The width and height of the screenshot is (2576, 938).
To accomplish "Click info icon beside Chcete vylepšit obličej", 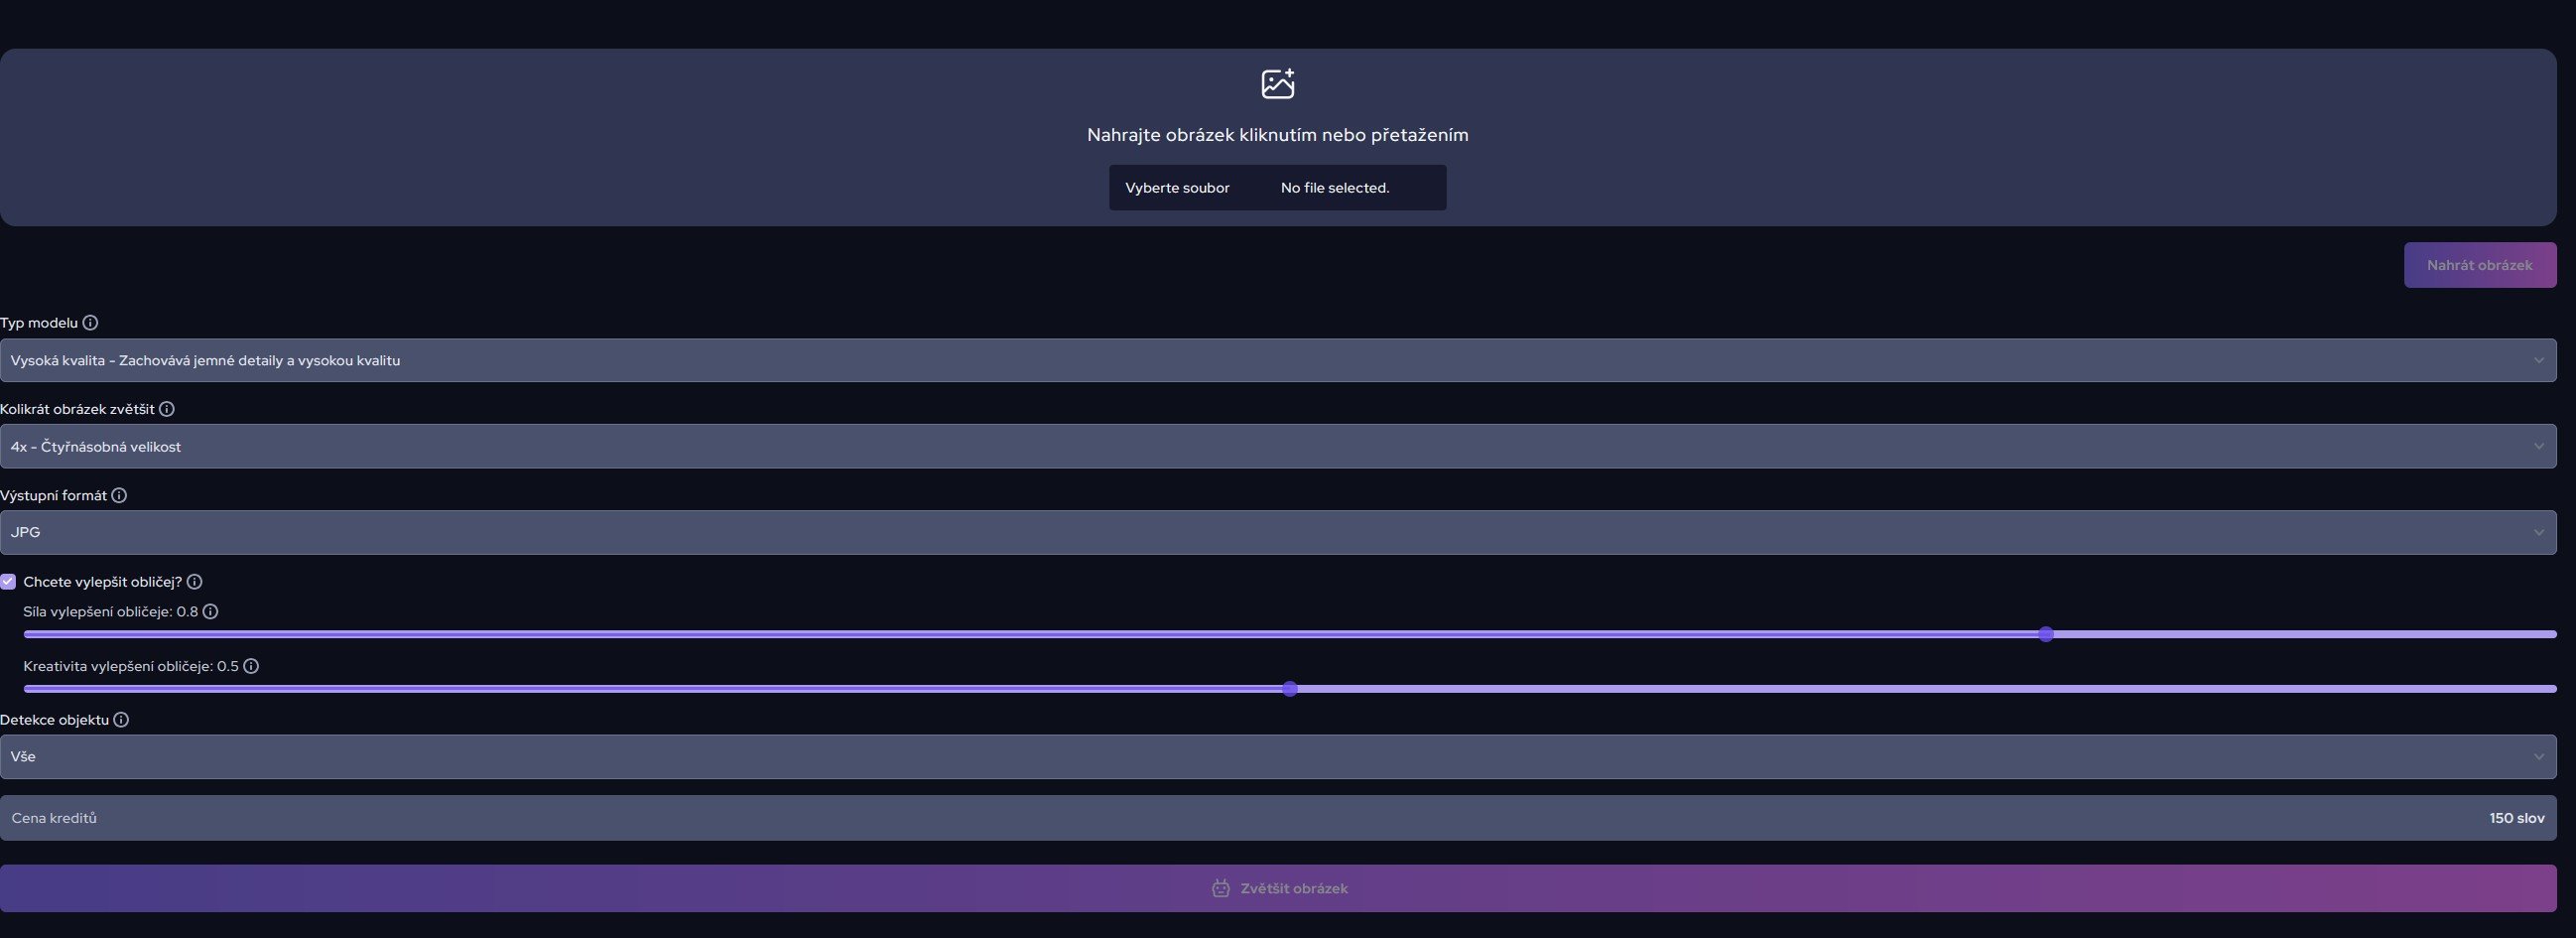I will click(195, 582).
